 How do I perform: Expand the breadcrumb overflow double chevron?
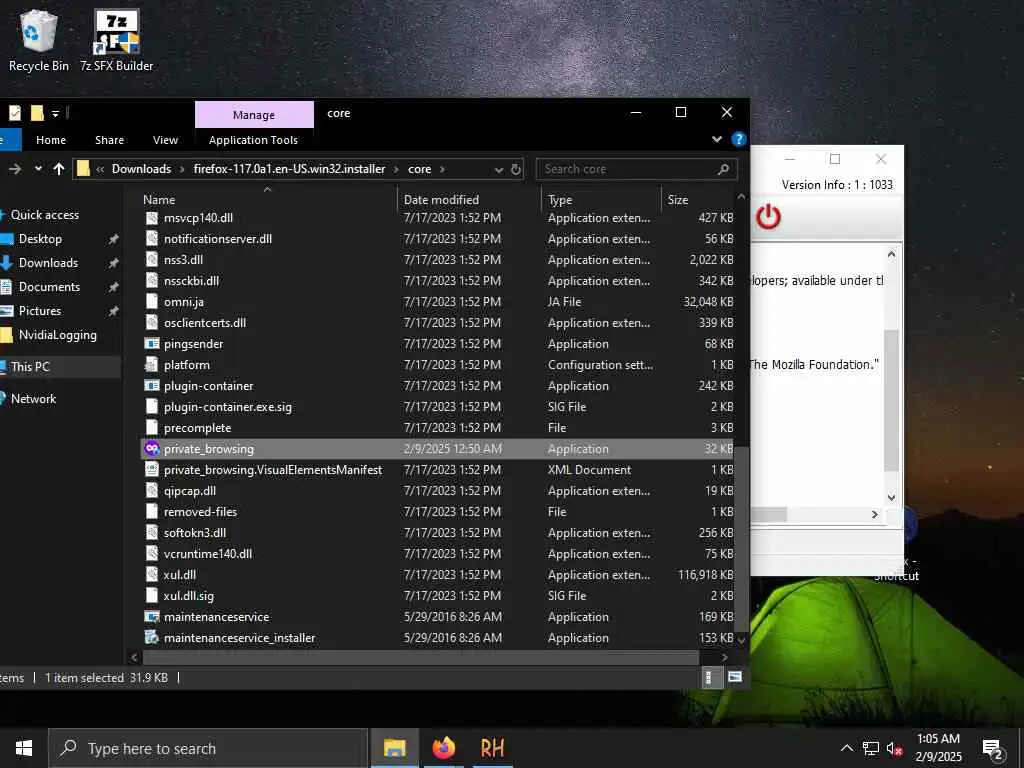(100, 169)
